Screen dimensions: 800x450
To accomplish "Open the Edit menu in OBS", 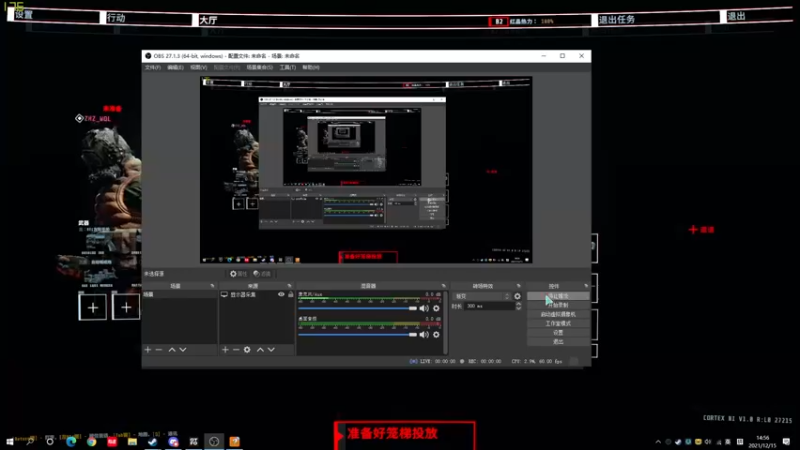I will (x=175, y=67).
